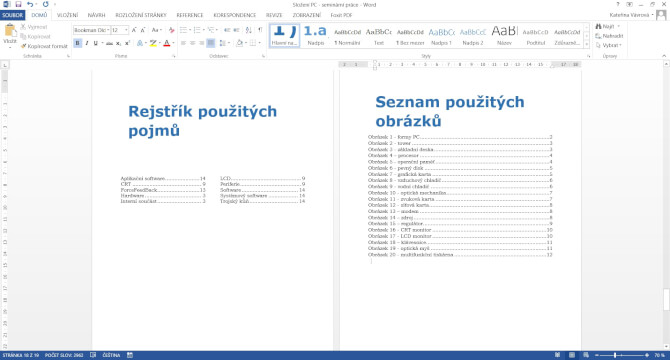670x360 pixels.
Task: Increase the paragraph indent
Action: tap(236, 30)
